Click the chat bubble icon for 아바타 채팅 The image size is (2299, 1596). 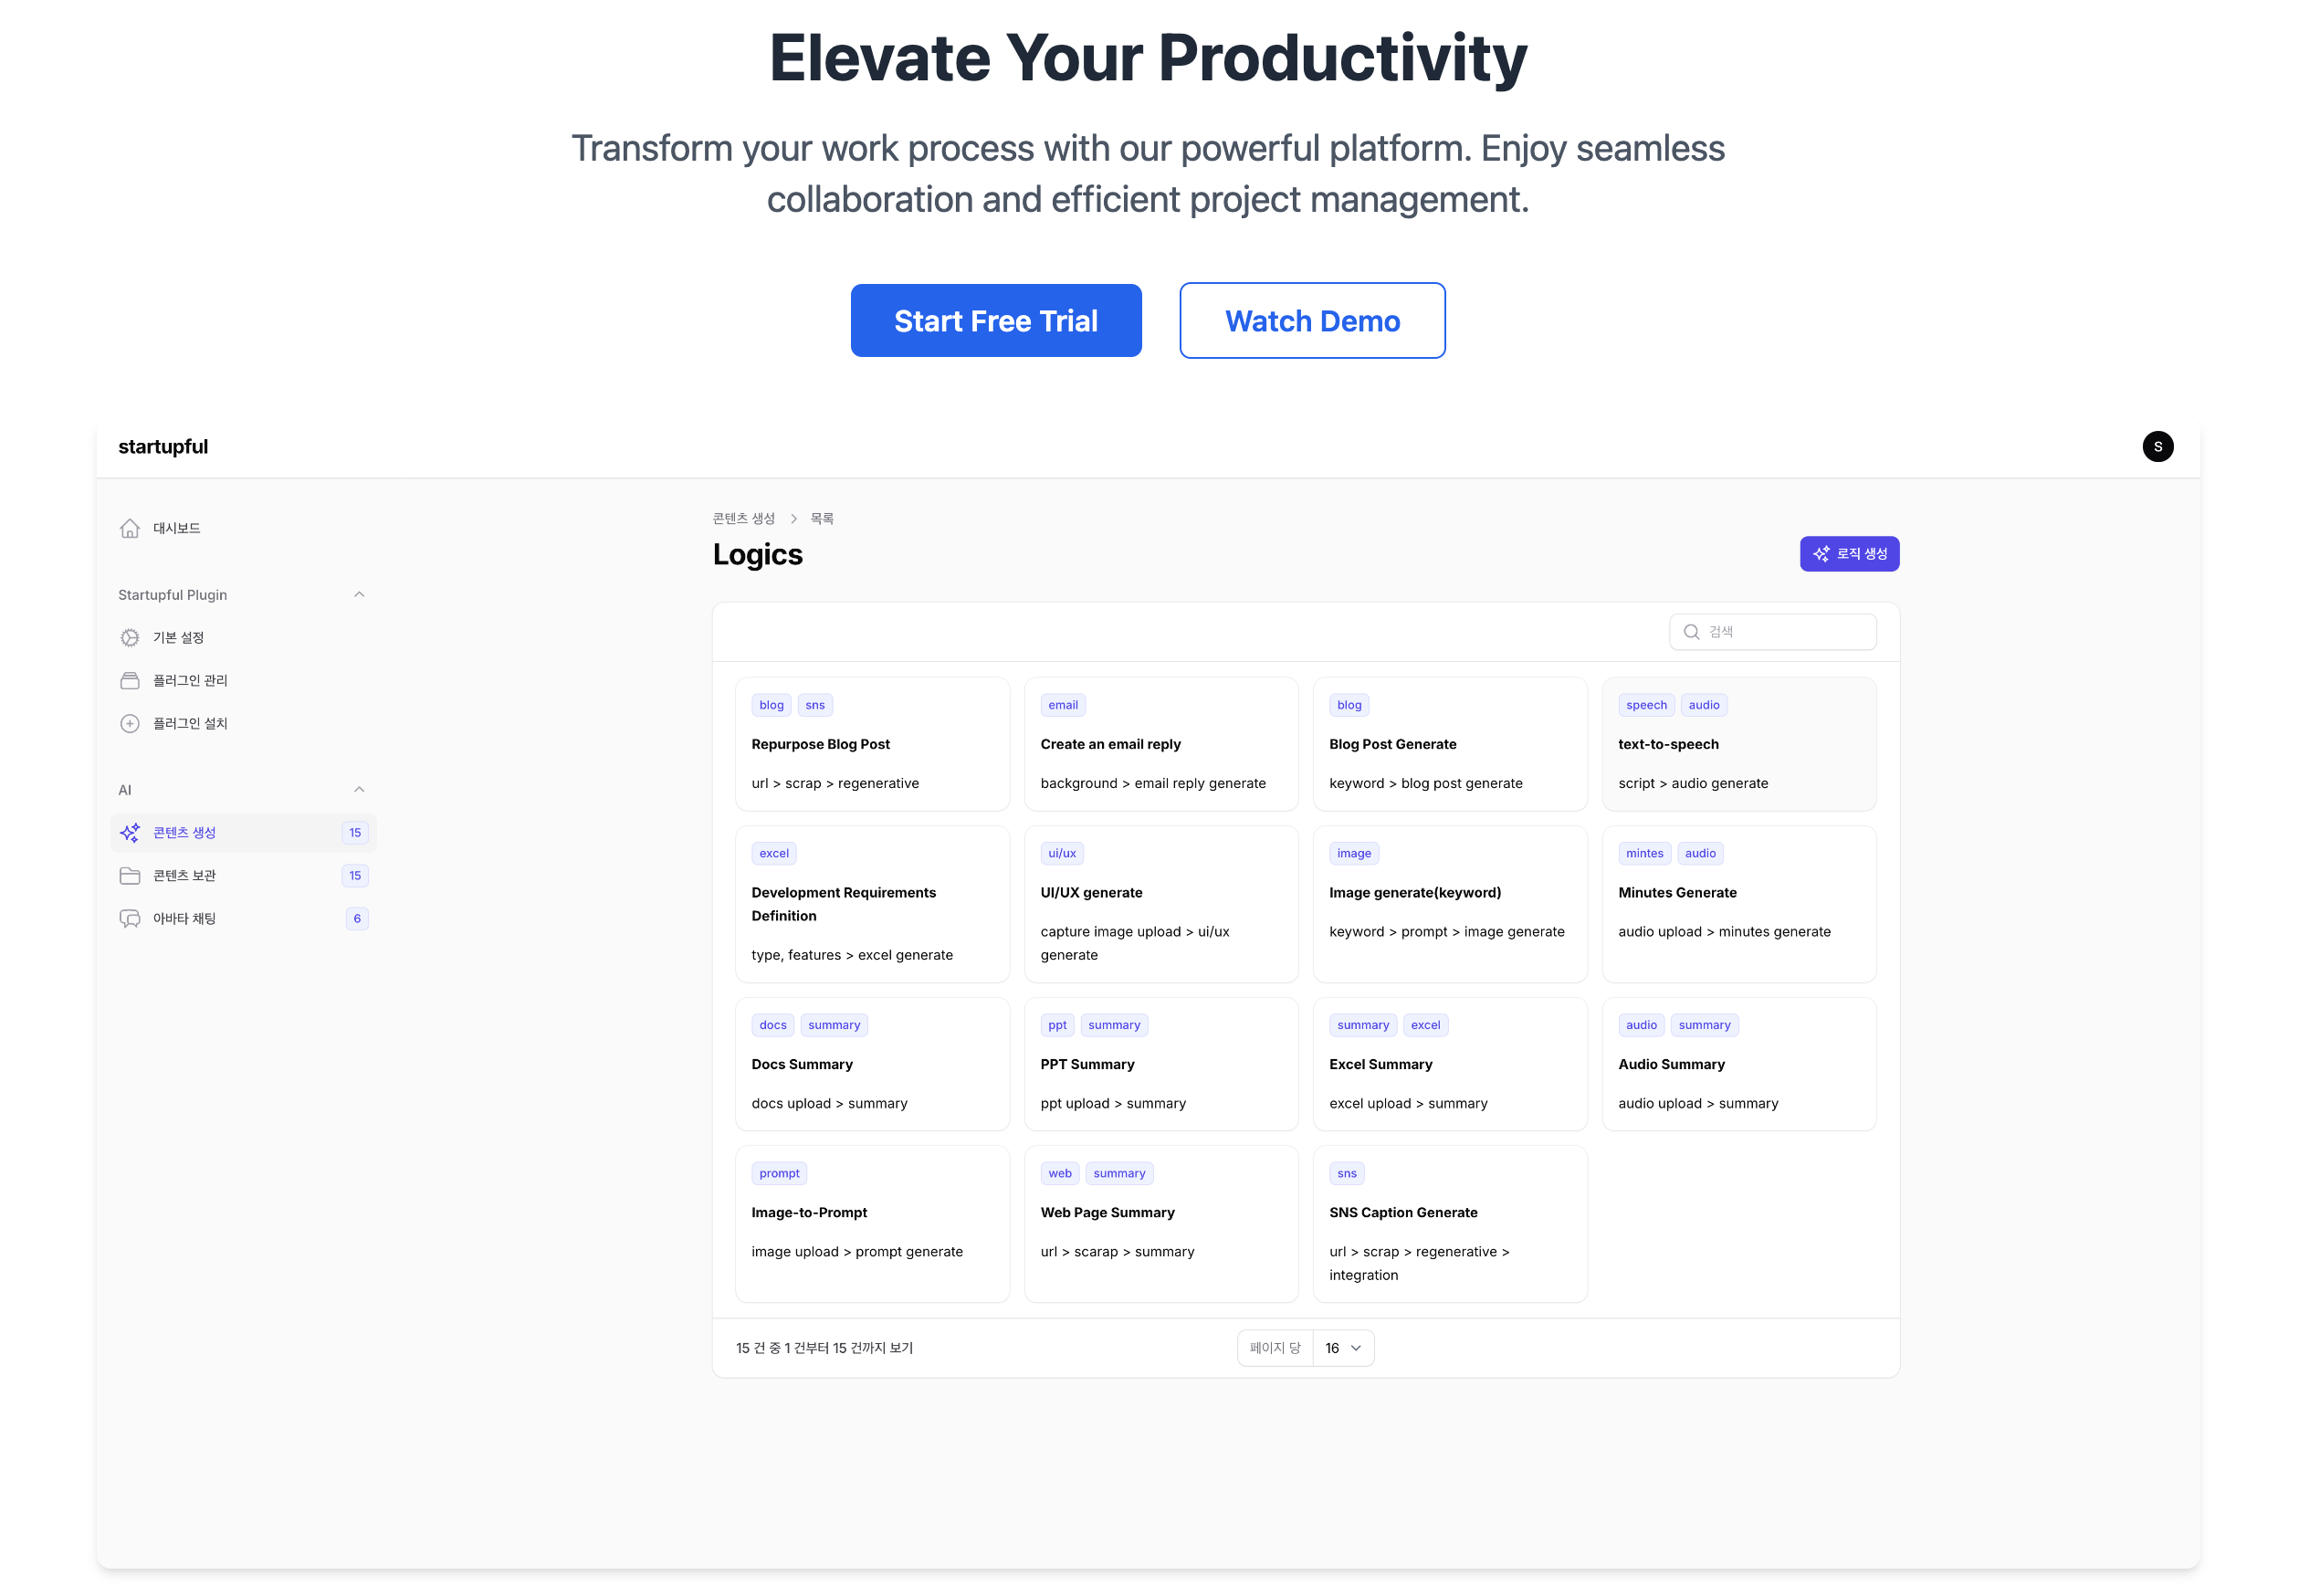(x=130, y=919)
